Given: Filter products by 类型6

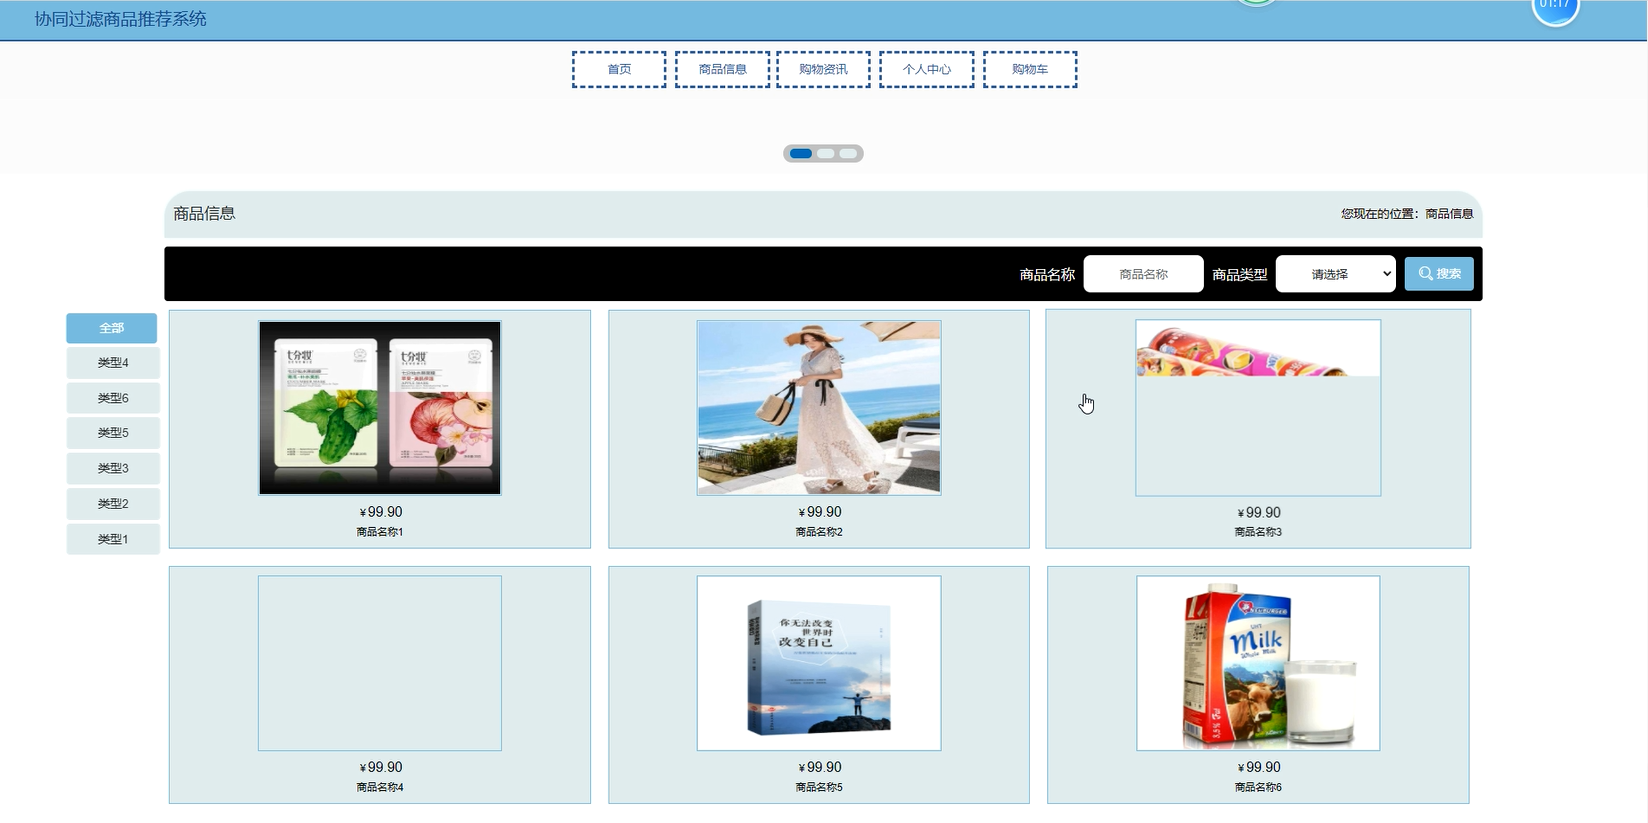Looking at the screenshot, I should [x=113, y=398].
